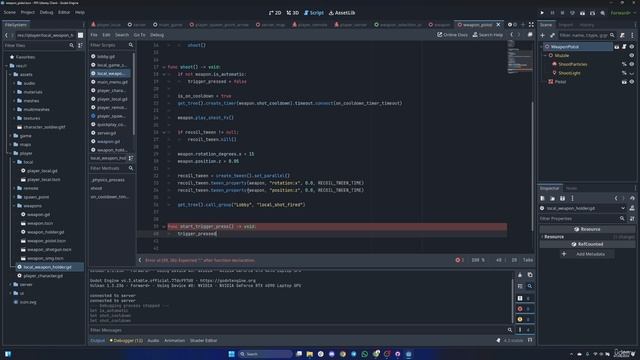Open lobby.gd in the script list
This screenshot has height=360, width=640.
(x=106, y=56)
